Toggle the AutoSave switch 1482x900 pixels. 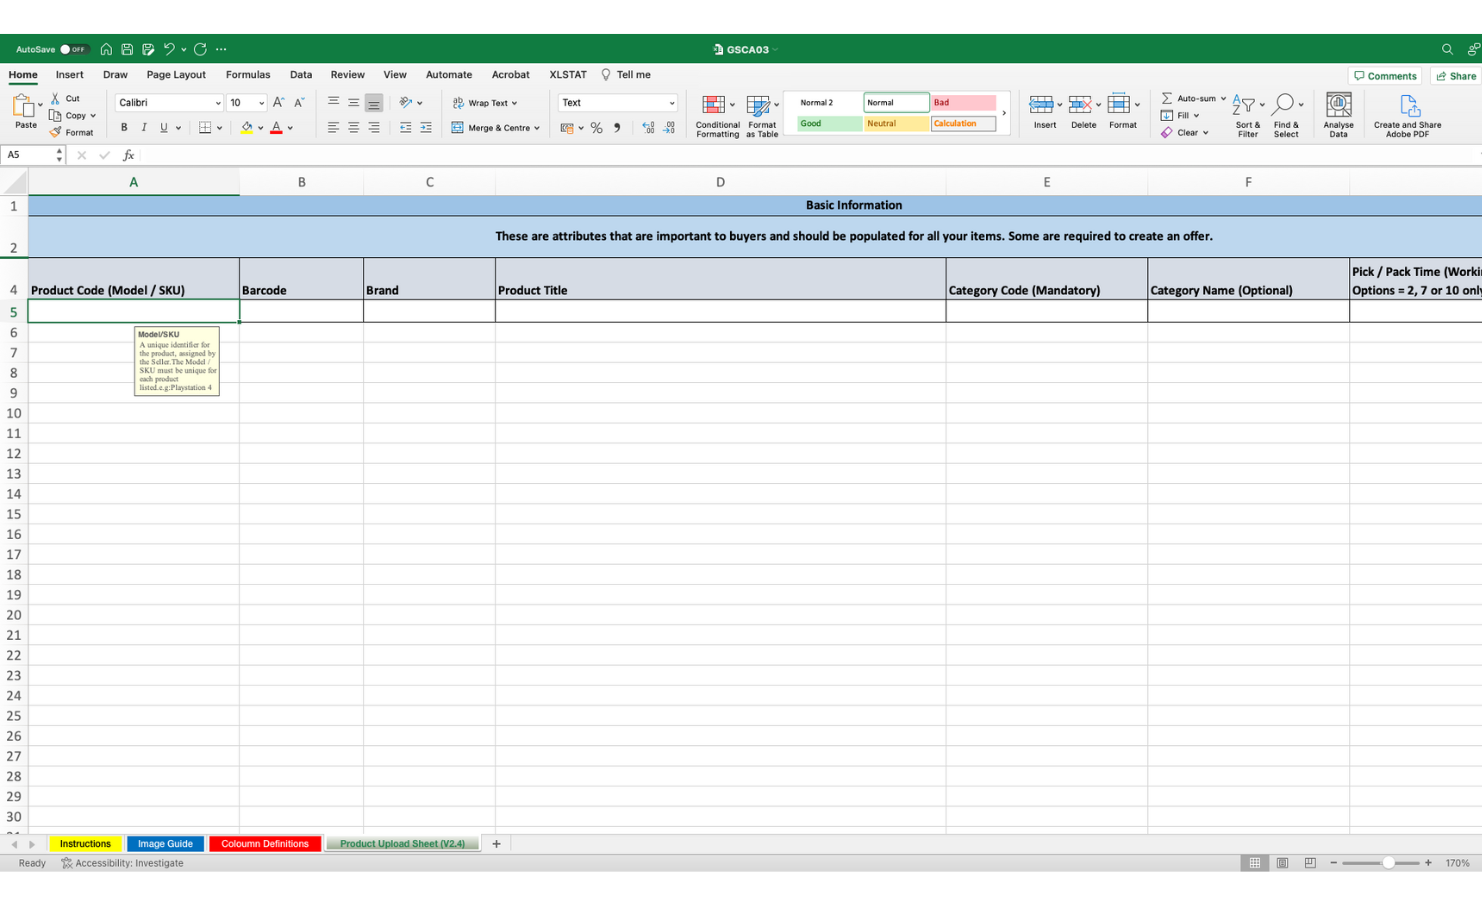[x=74, y=49]
